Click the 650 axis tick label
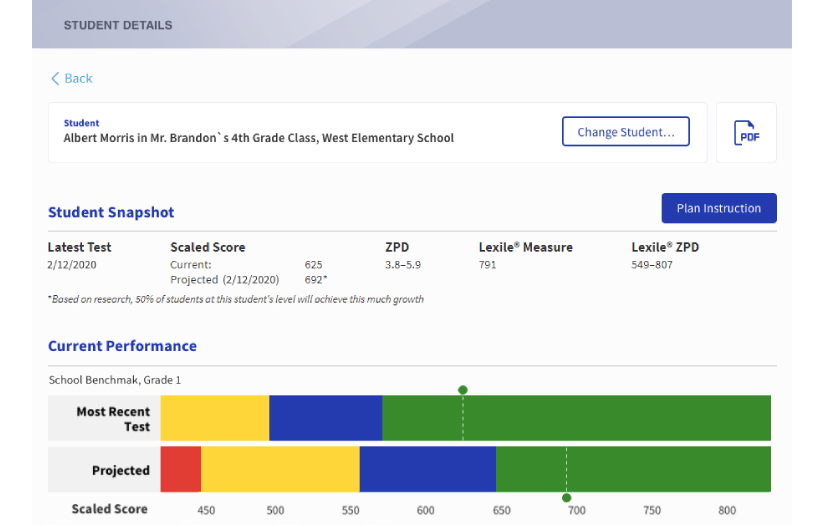The height and width of the screenshot is (525, 825). coord(501,510)
